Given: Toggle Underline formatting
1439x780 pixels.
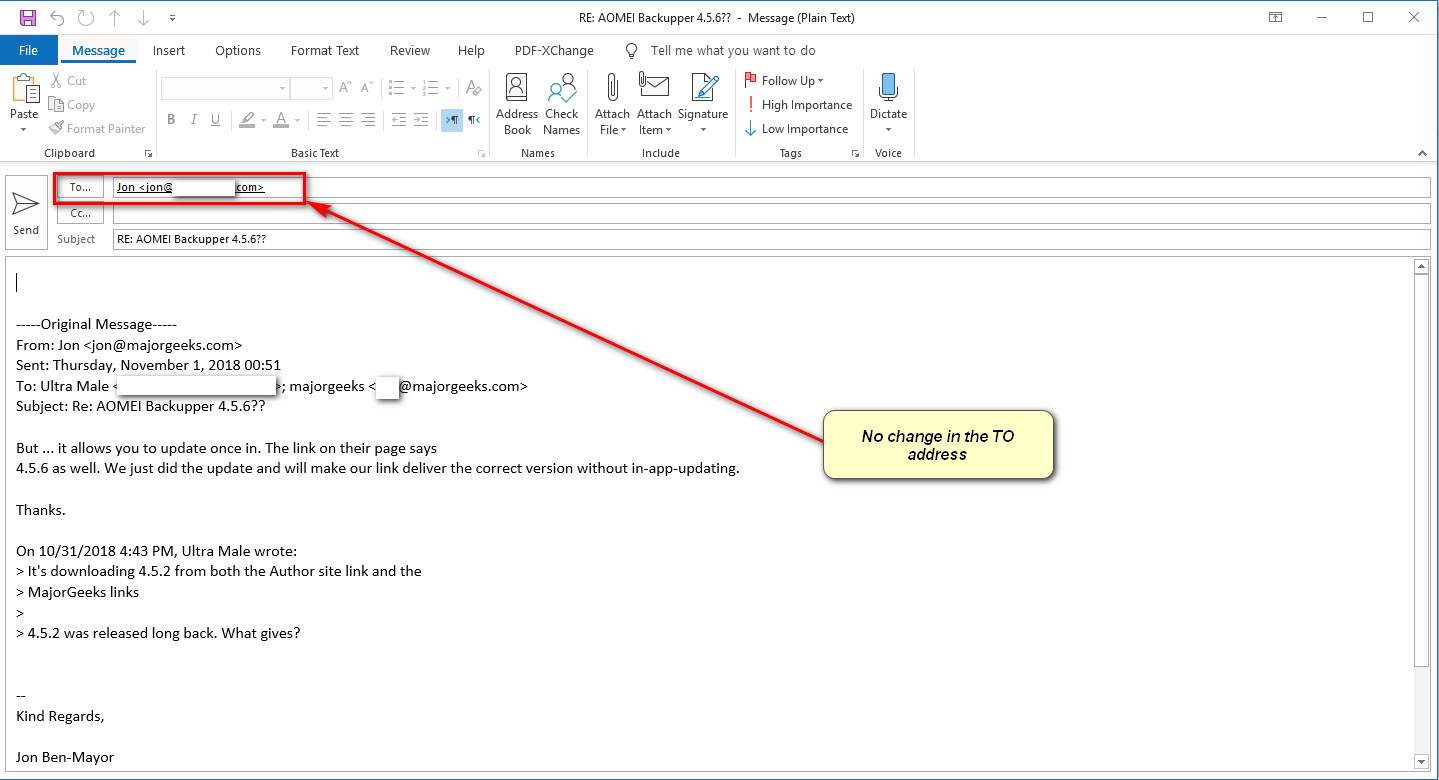Looking at the screenshot, I should 215,120.
